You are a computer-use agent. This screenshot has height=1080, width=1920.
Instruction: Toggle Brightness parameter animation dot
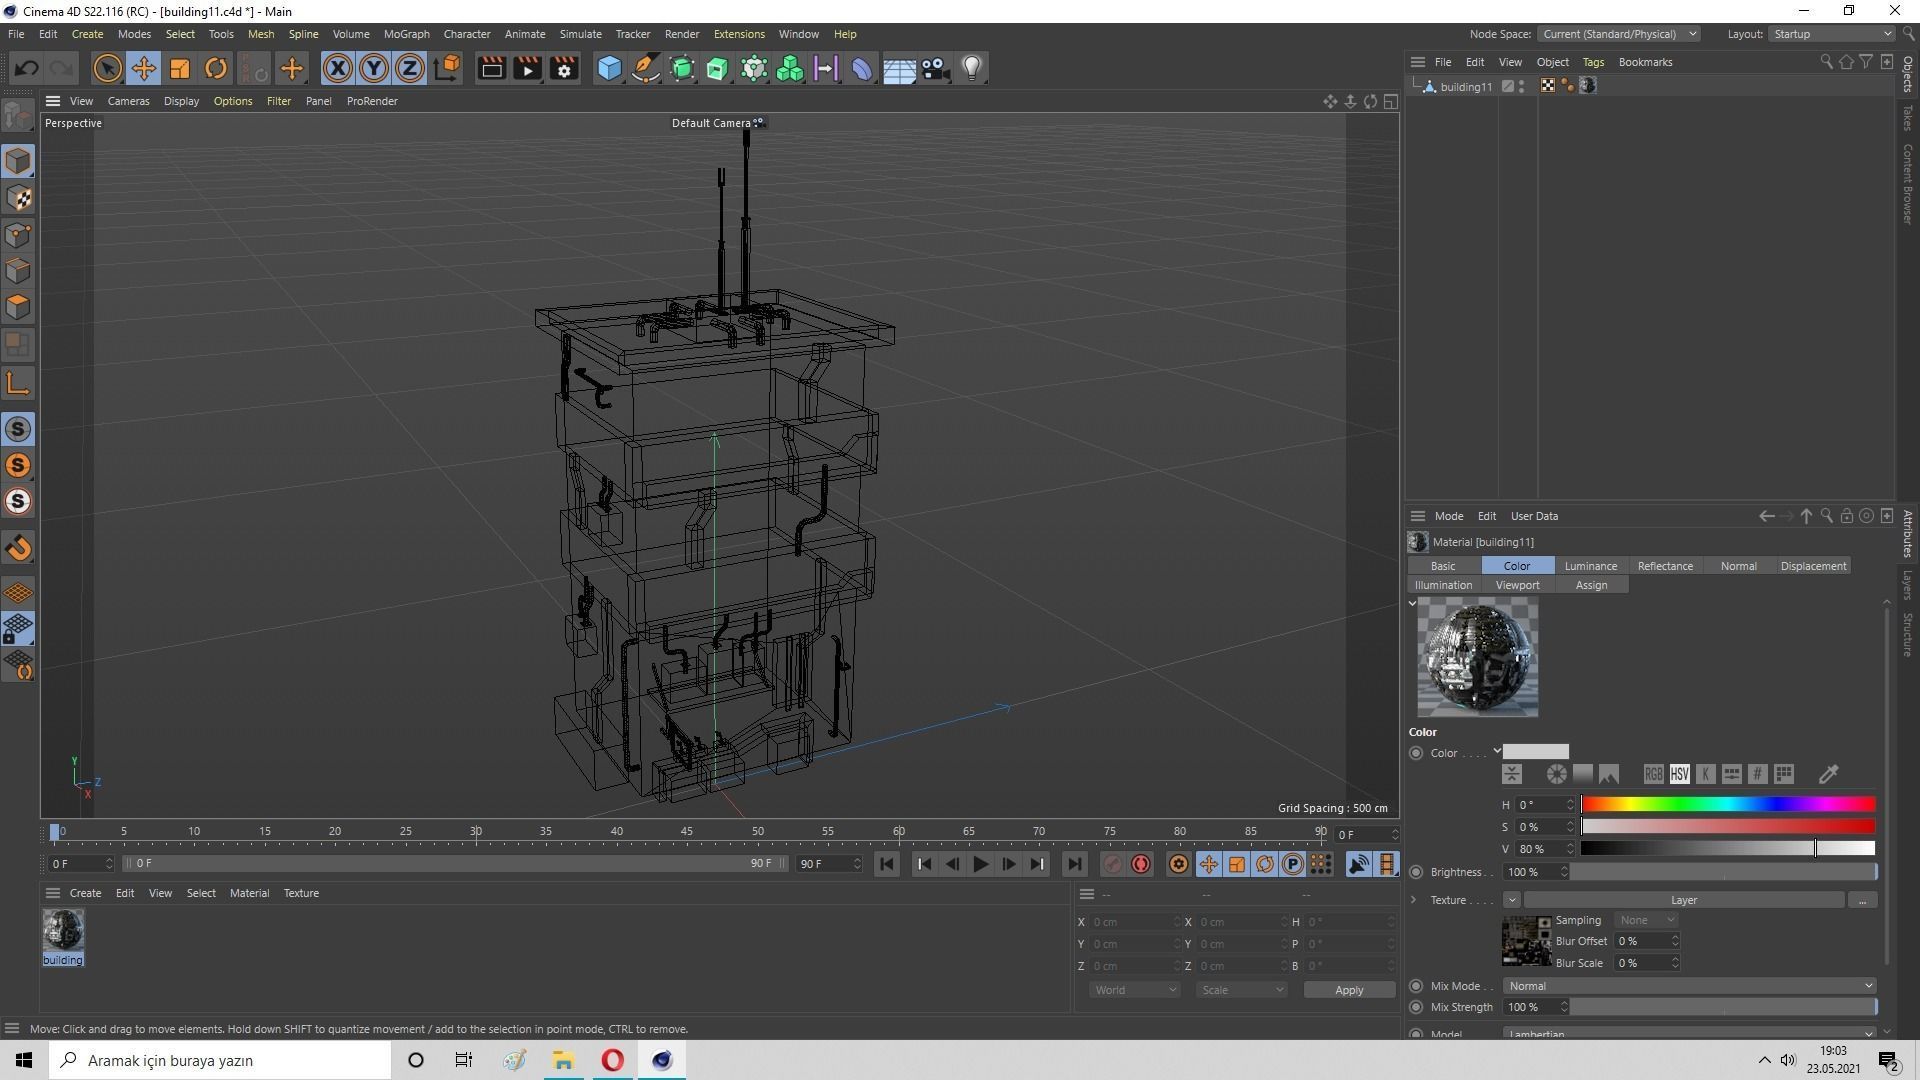coord(1416,872)
